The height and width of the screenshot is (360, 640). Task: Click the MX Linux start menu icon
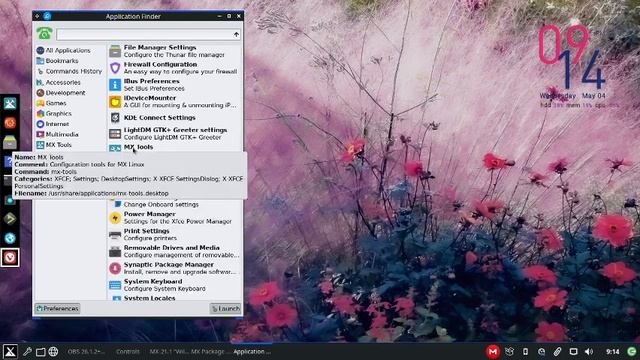pyautogui.click(x=10, y=351)
